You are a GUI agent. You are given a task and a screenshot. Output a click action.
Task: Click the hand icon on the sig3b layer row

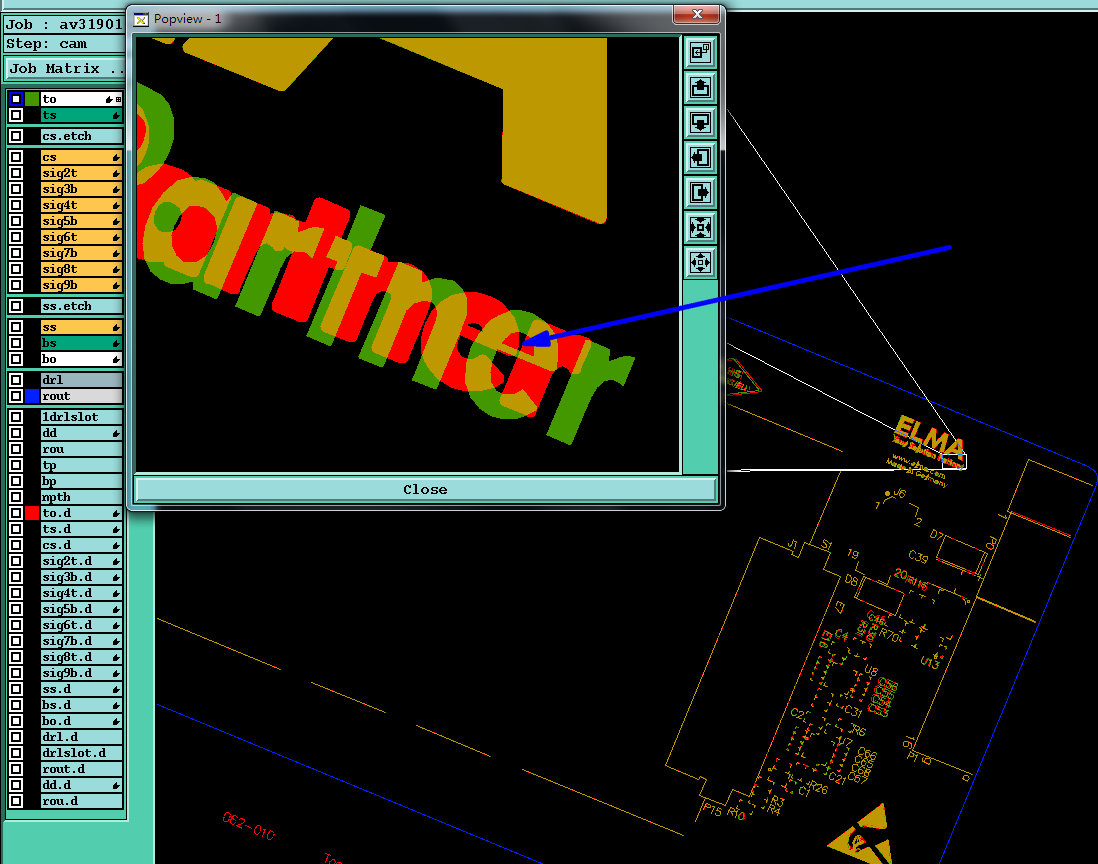(116, 189)
